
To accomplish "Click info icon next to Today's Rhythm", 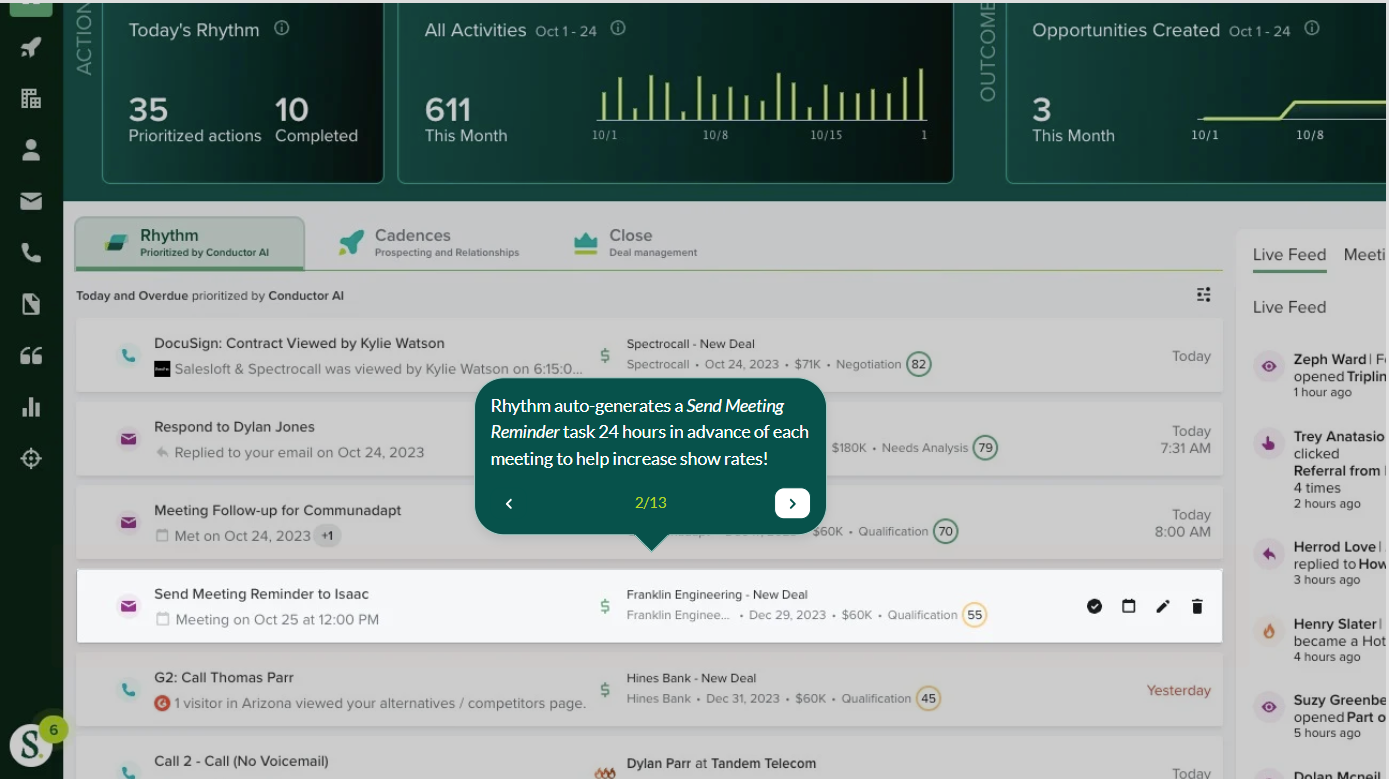I will 282,28.
